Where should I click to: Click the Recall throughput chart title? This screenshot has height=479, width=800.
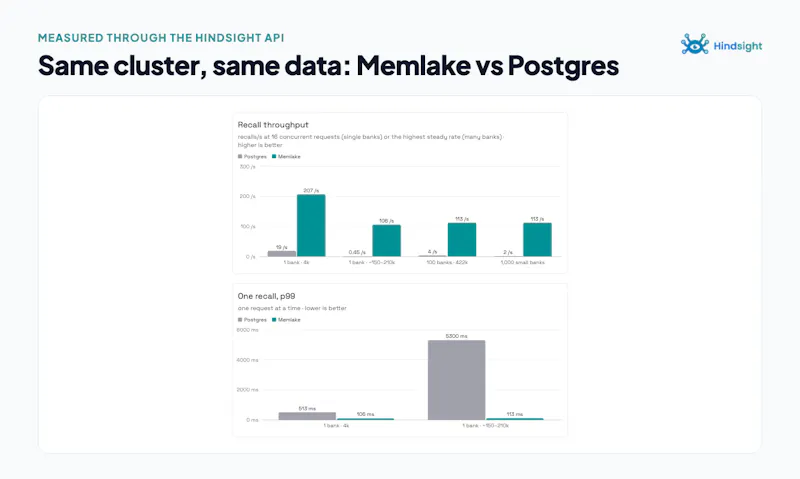(273, 124)
